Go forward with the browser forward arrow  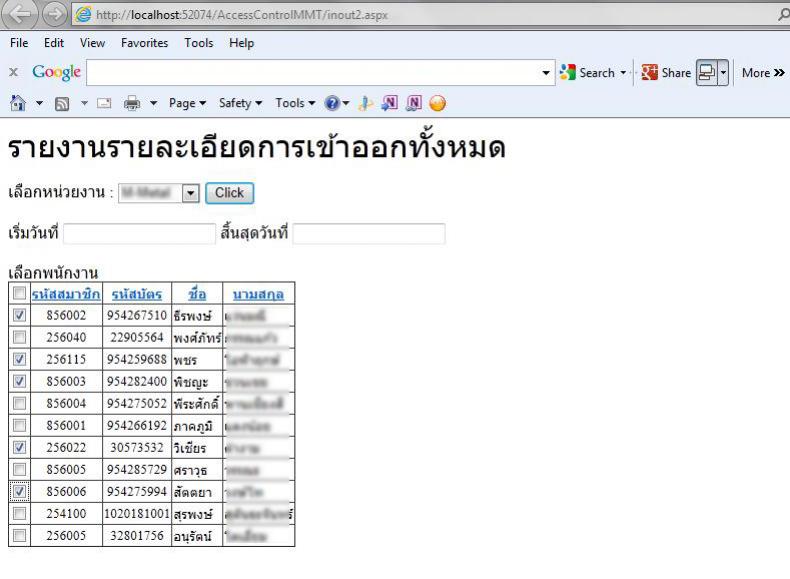pos(54,14)
